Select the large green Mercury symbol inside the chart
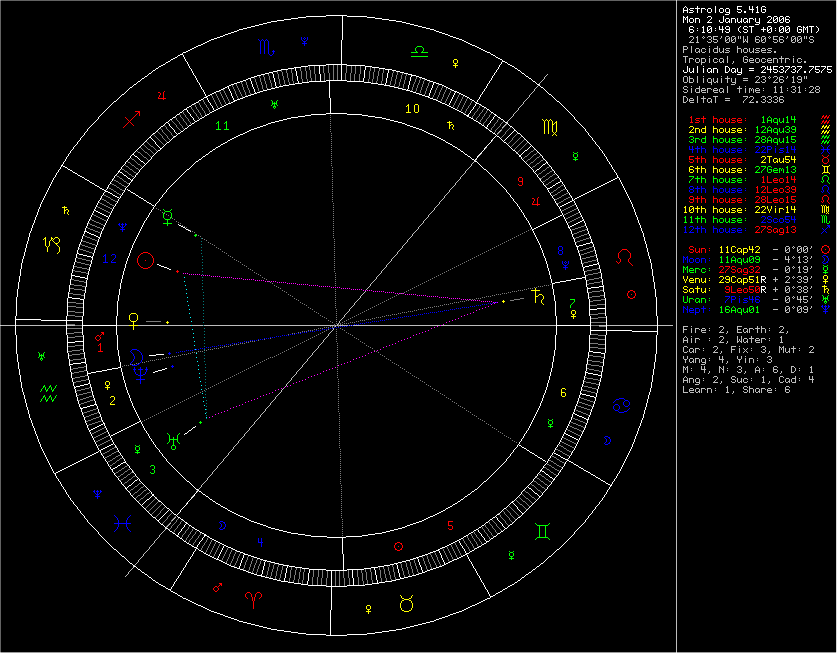The width and height of the screenshot is (837, 653). point(168,217)
